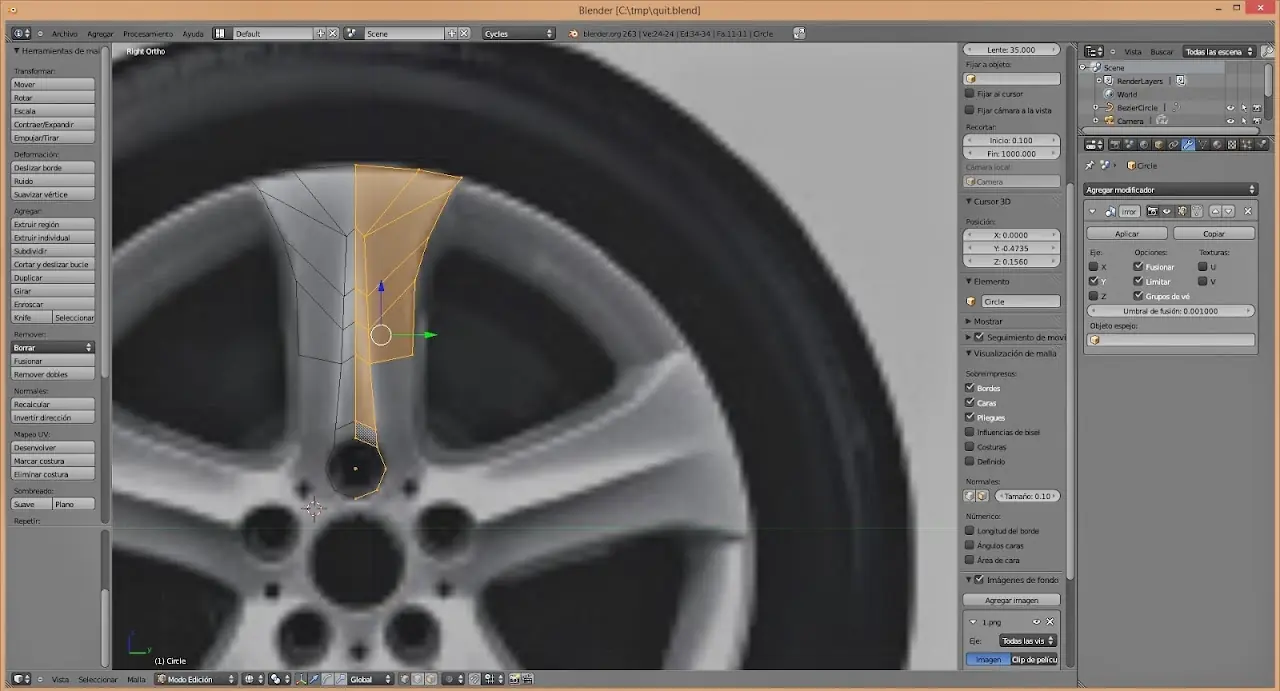Expand BezierCircle tree item
Image resolution: width=1280 pixels, height=691 pixels.
pos(1096,107)
